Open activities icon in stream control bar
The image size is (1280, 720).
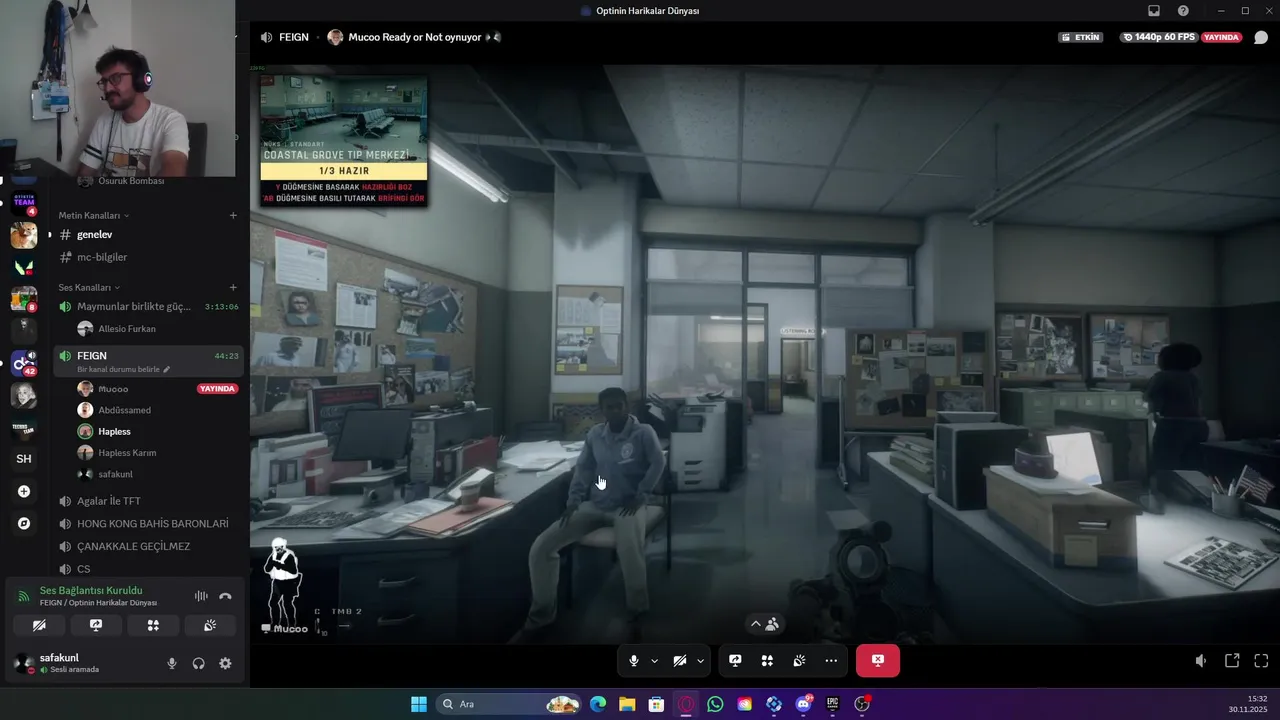point(767,661)
